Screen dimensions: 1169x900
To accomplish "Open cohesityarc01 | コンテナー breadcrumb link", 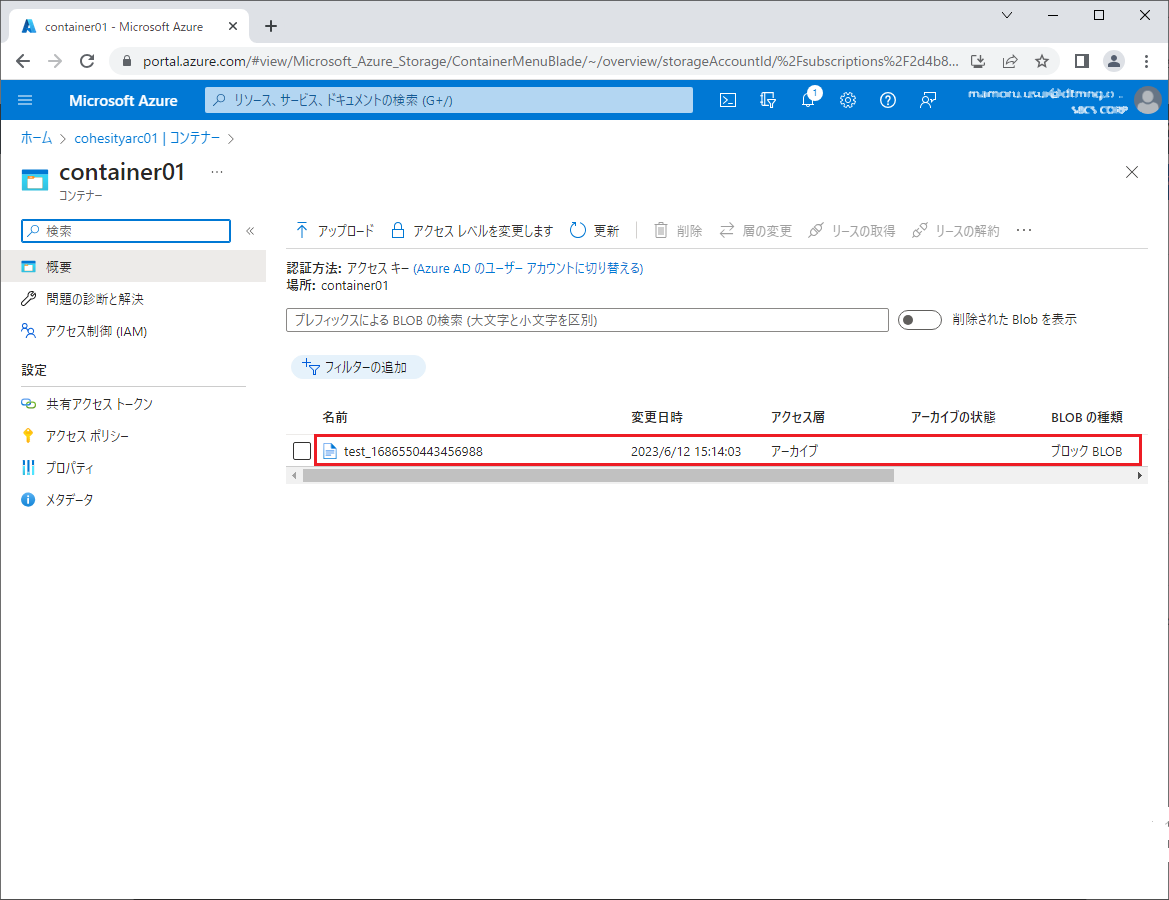I will click(147, 138).
